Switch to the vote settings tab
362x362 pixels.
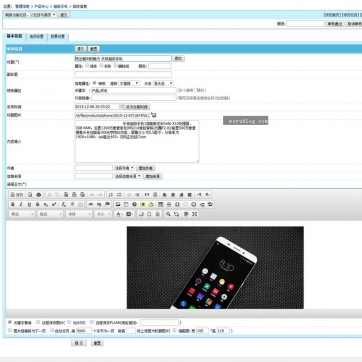[x=58, y=37]
